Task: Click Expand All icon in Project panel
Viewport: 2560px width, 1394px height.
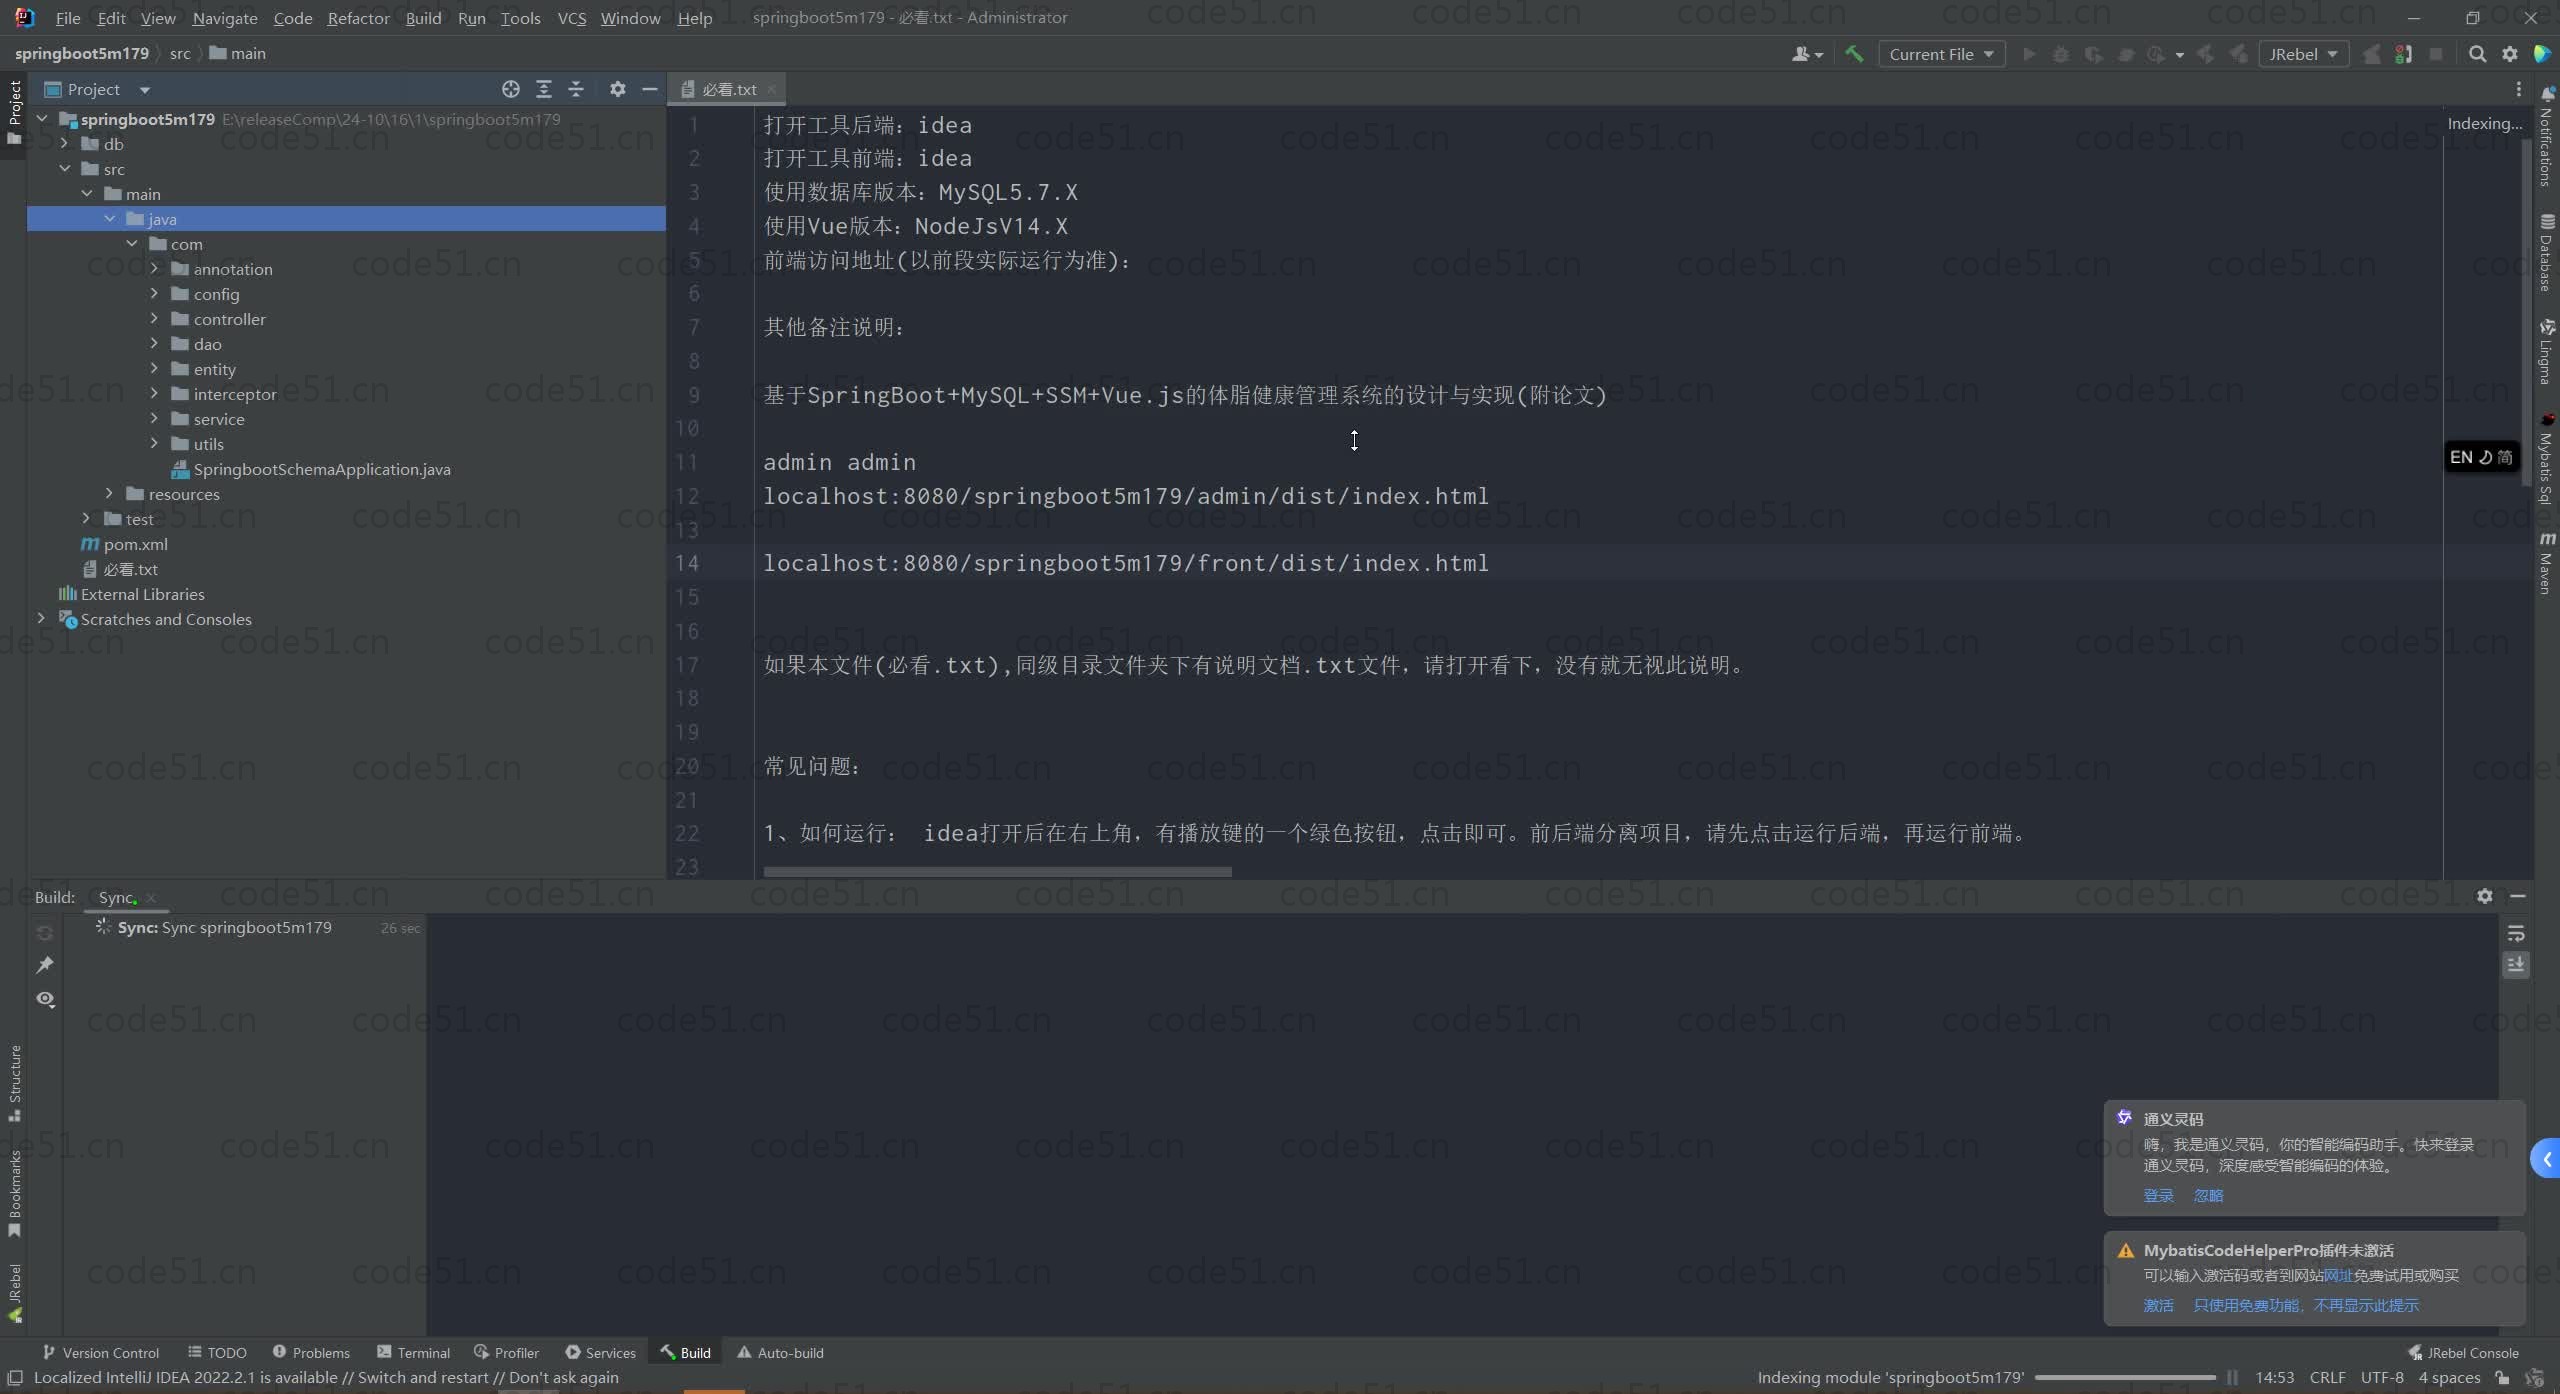Action: pos(544,89)
